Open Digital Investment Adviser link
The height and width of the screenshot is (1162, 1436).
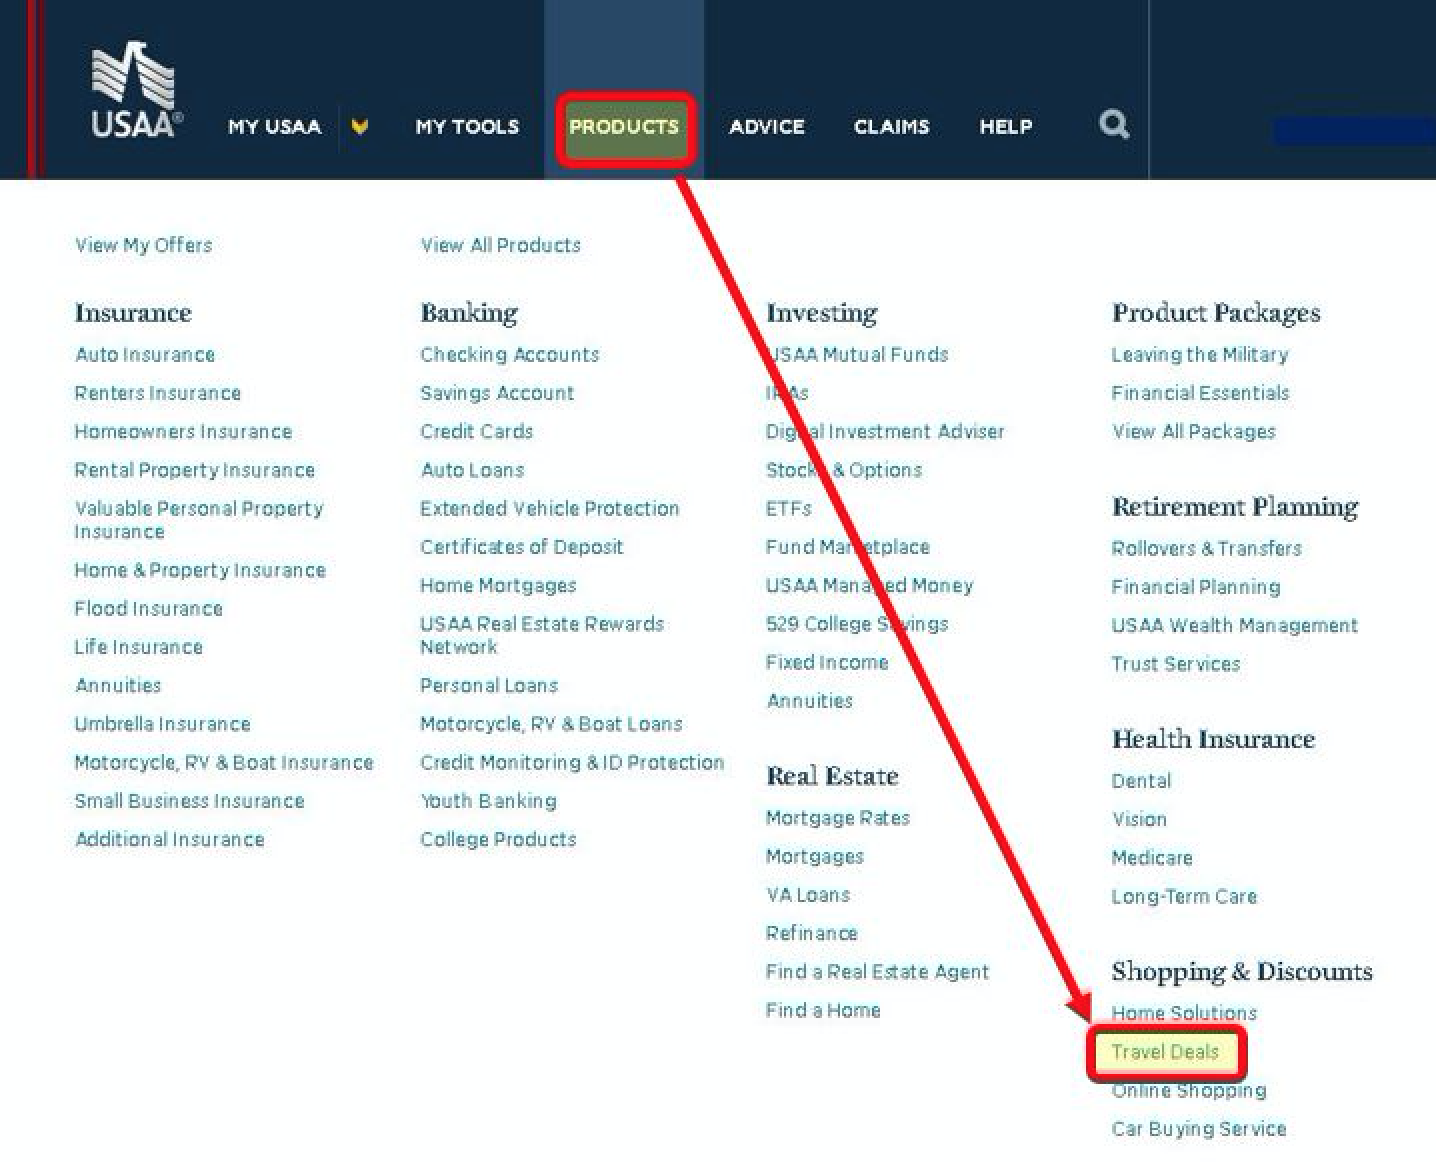tap(886, 431)
